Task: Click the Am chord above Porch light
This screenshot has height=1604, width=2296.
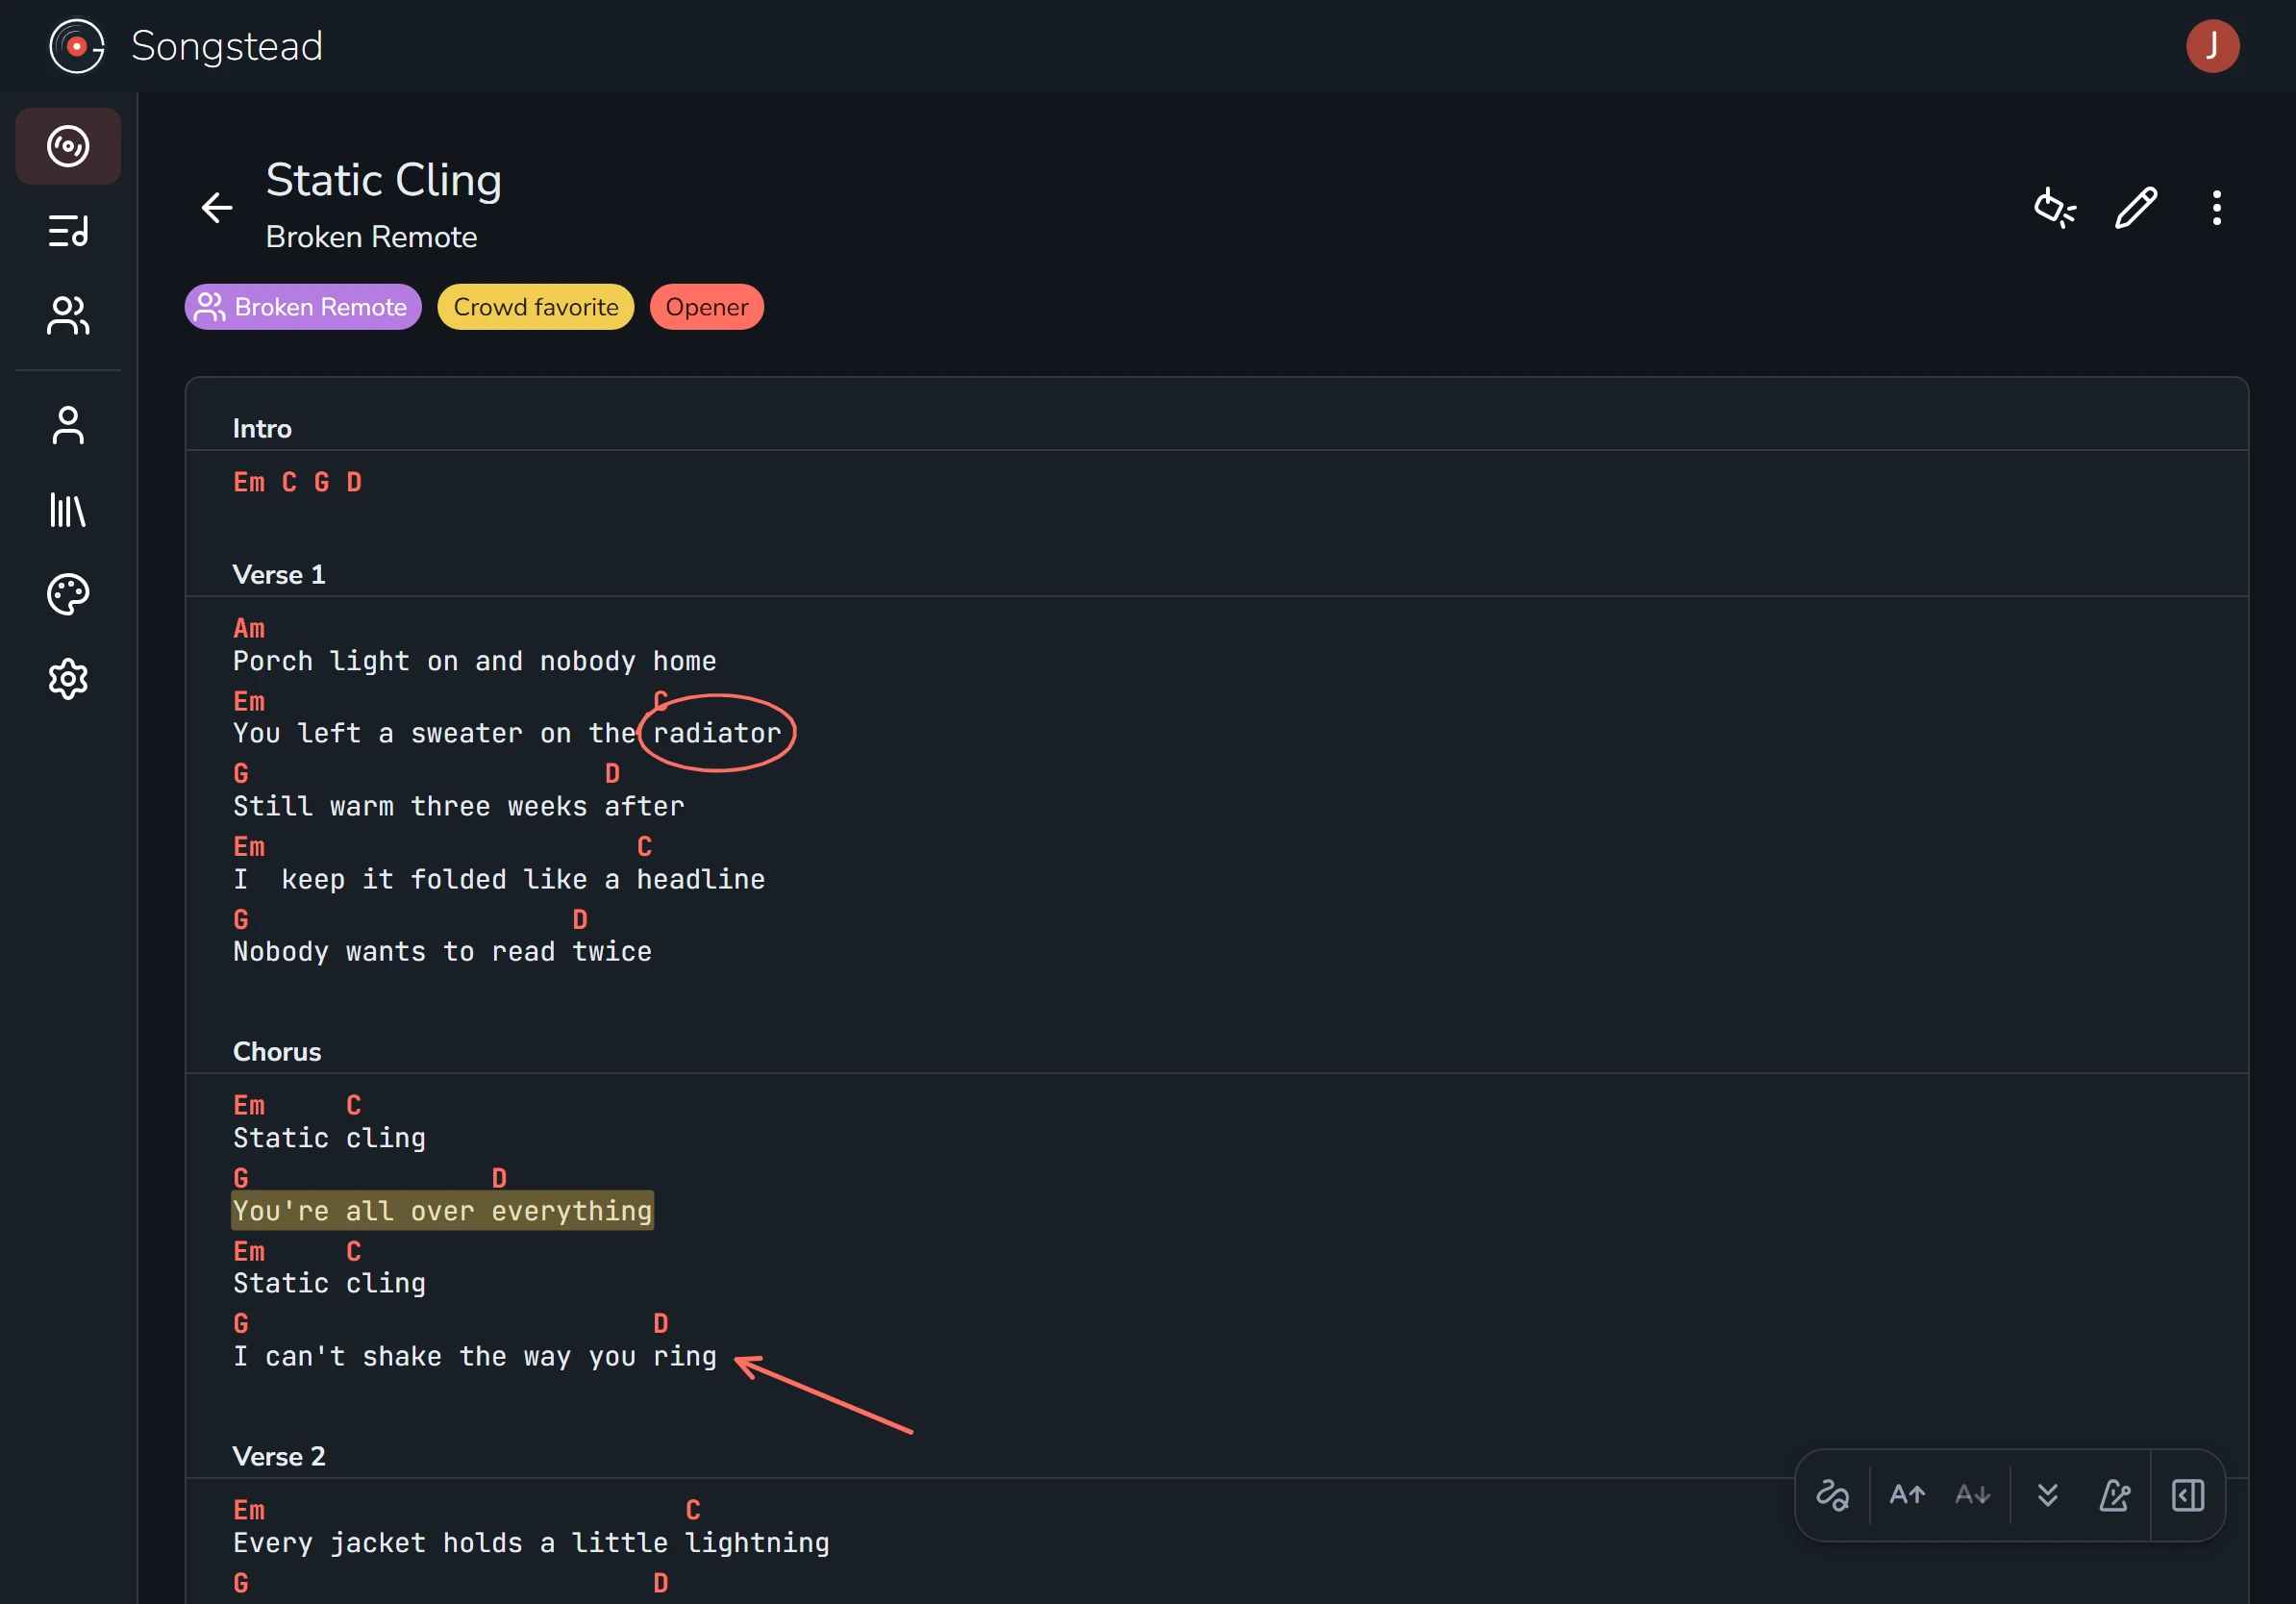Action: pyautogui.click(x=249, y=628)
